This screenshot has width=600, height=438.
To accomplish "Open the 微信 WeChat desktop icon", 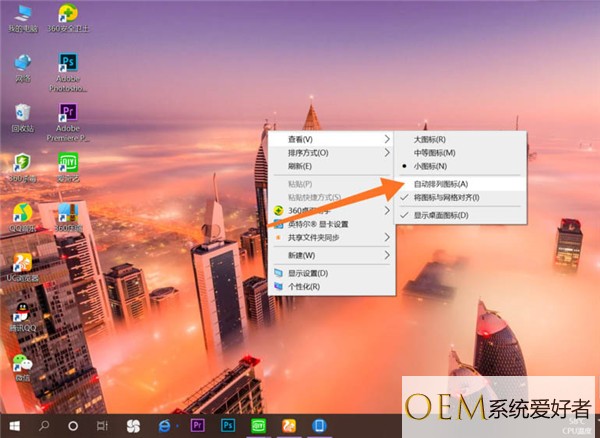I will pyautogui.click(x=22, y=367).
